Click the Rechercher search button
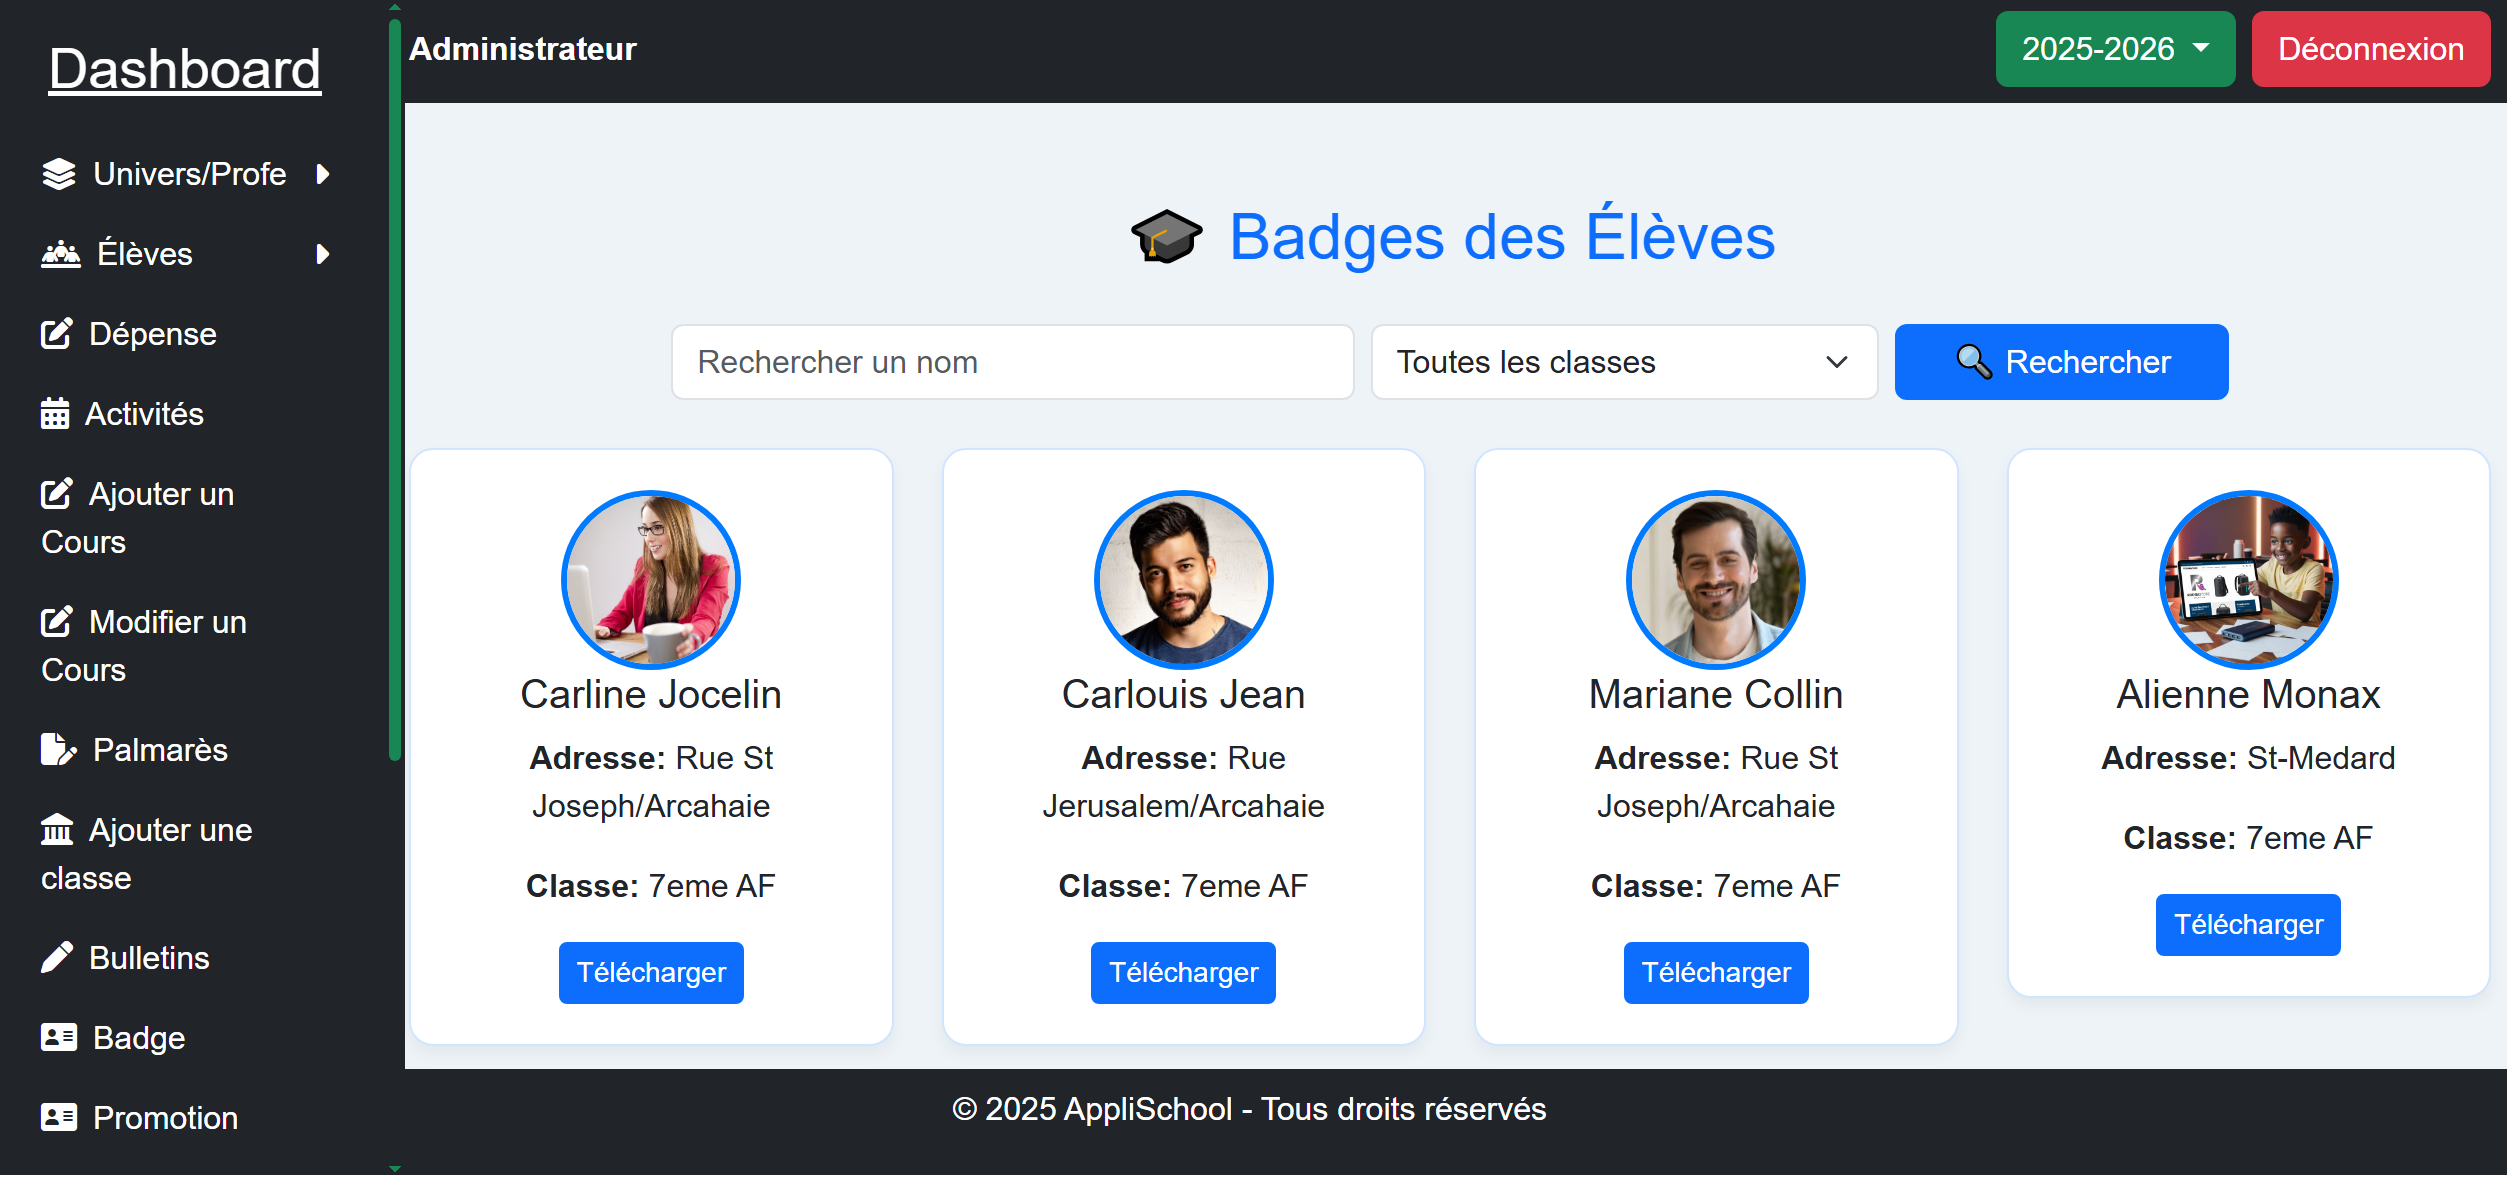 point(2060,362)
